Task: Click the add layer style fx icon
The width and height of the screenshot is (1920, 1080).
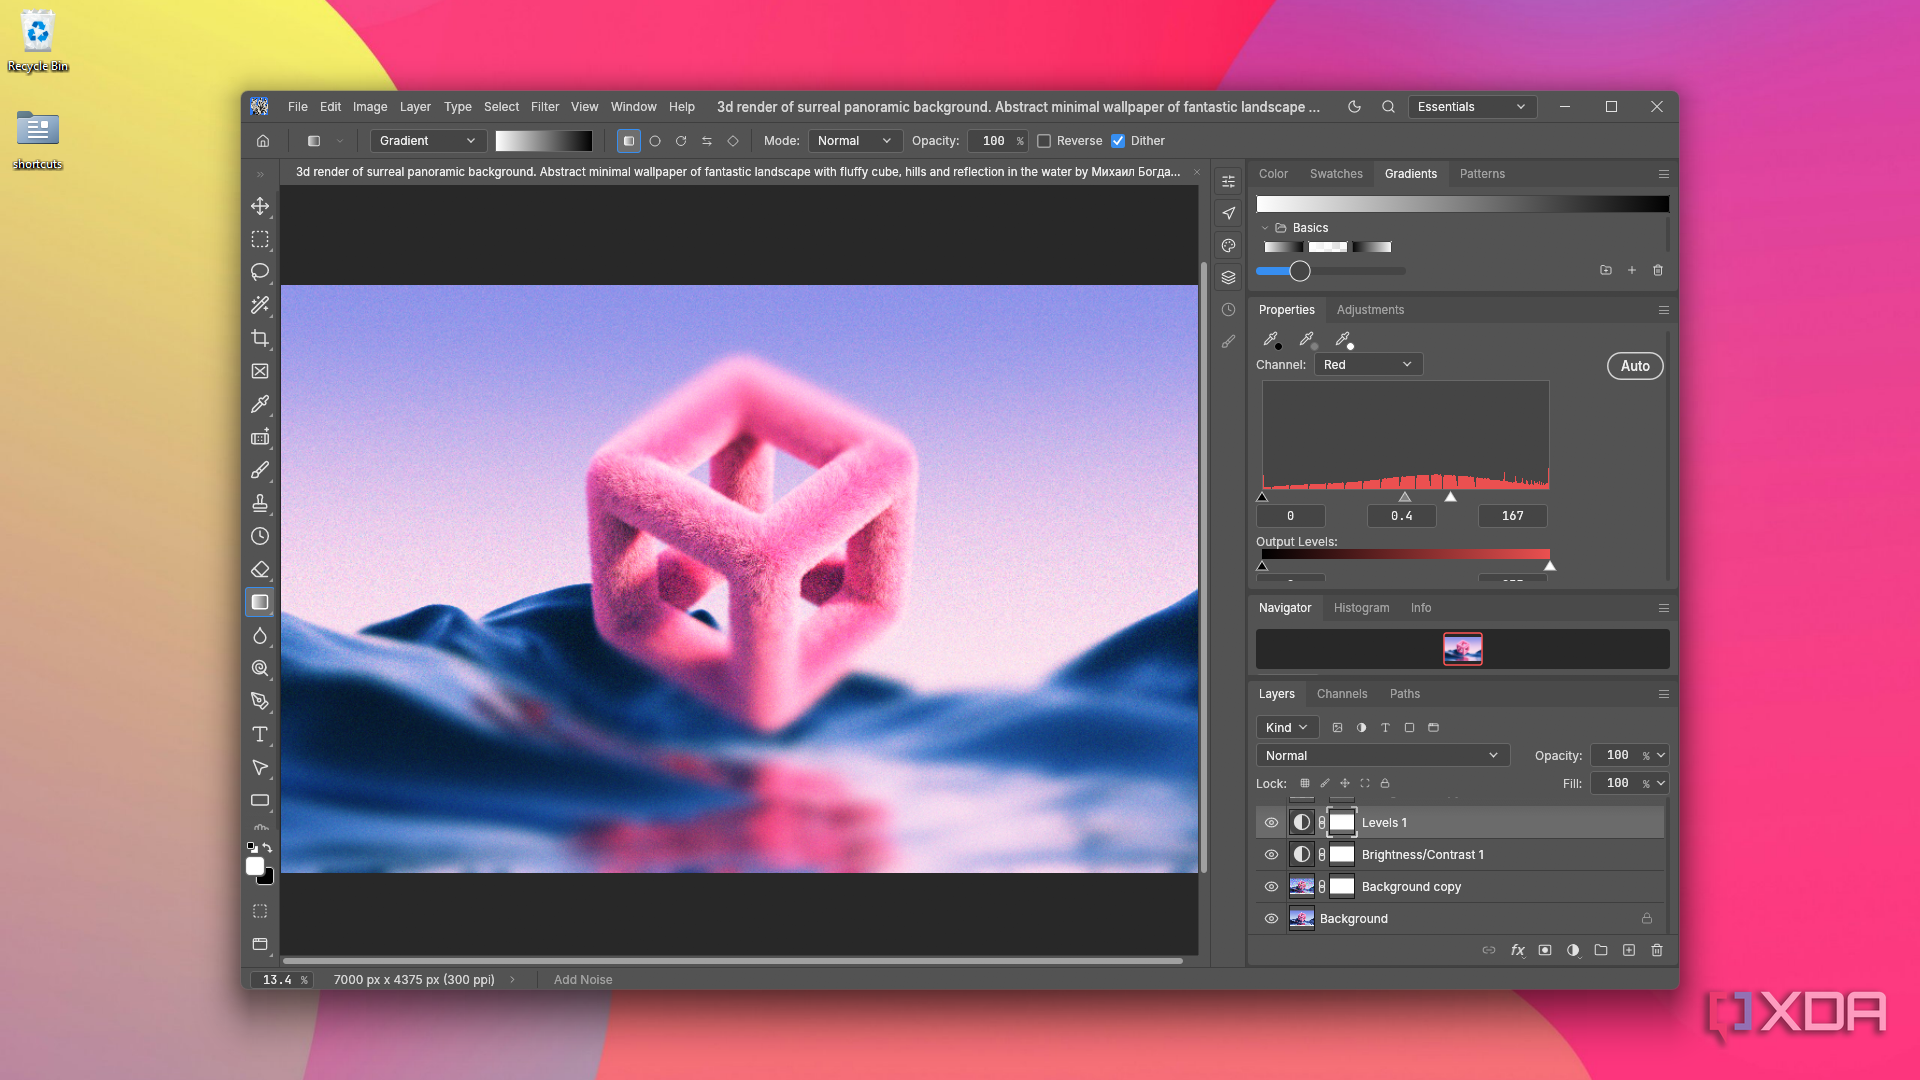Action: pos(1517,950)
